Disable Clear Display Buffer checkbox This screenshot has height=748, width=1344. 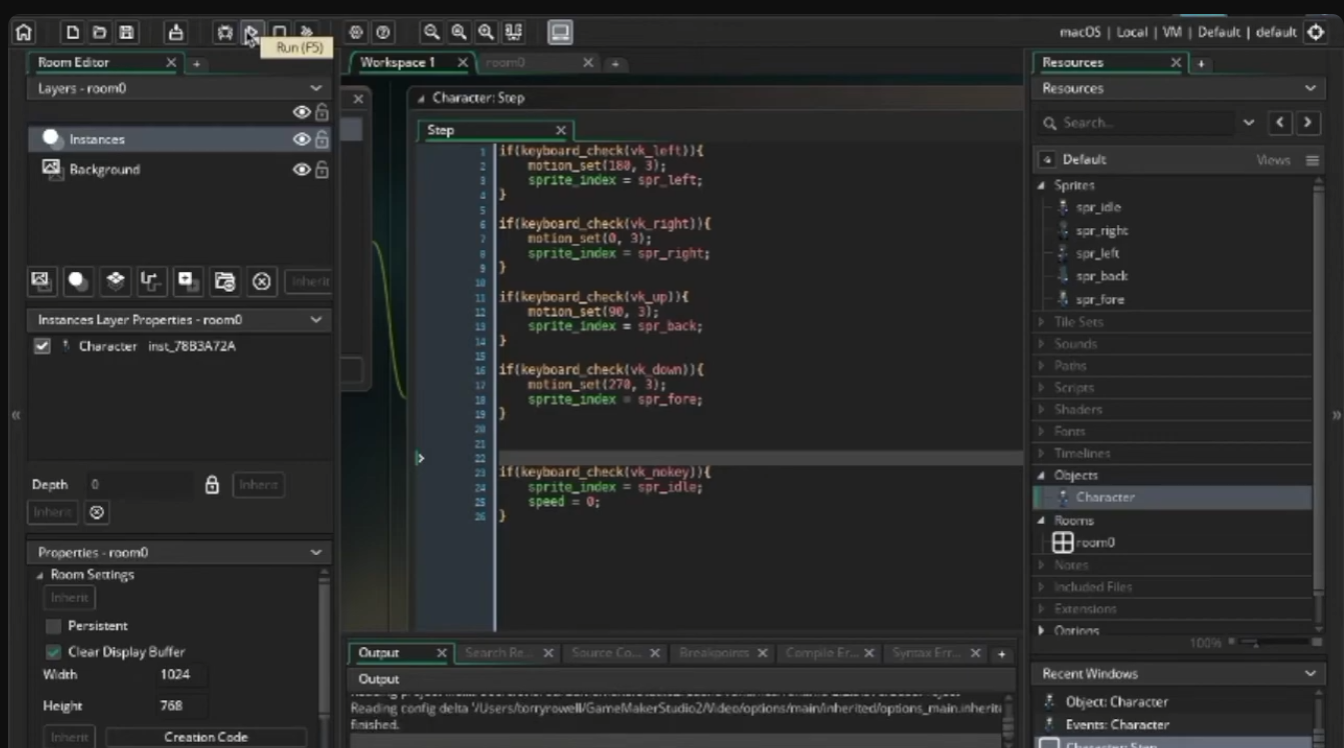coord(54,652)
